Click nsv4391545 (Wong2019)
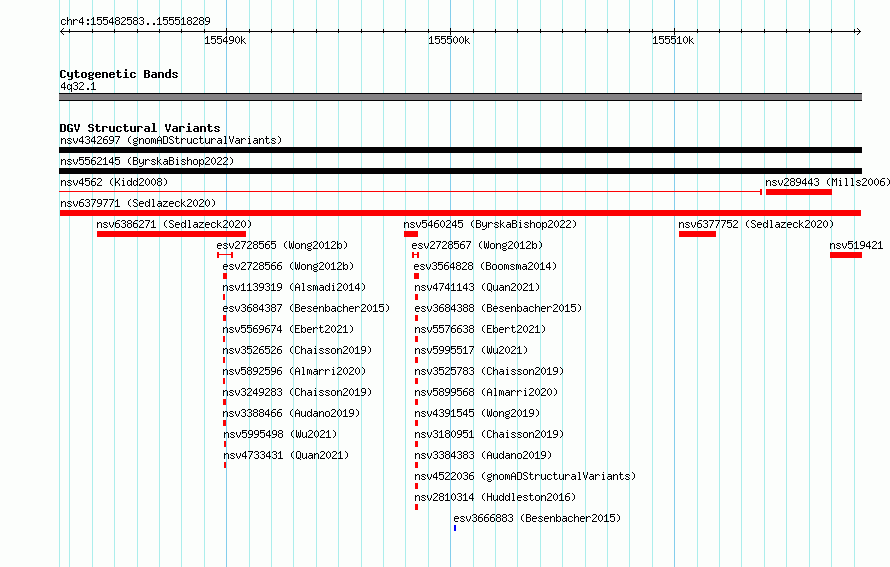Viewport: 890px width, 567px height. tap(477, 413)
